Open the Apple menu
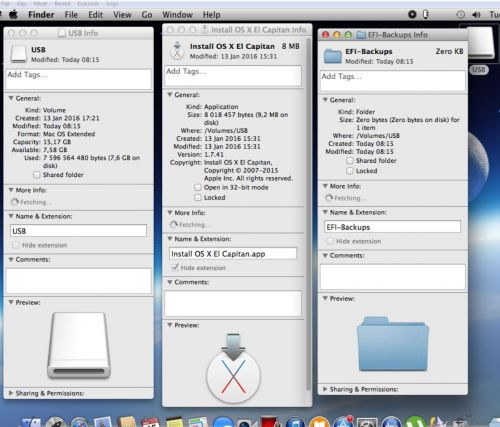This screenshot has width=500, height=427. (13, 15)
